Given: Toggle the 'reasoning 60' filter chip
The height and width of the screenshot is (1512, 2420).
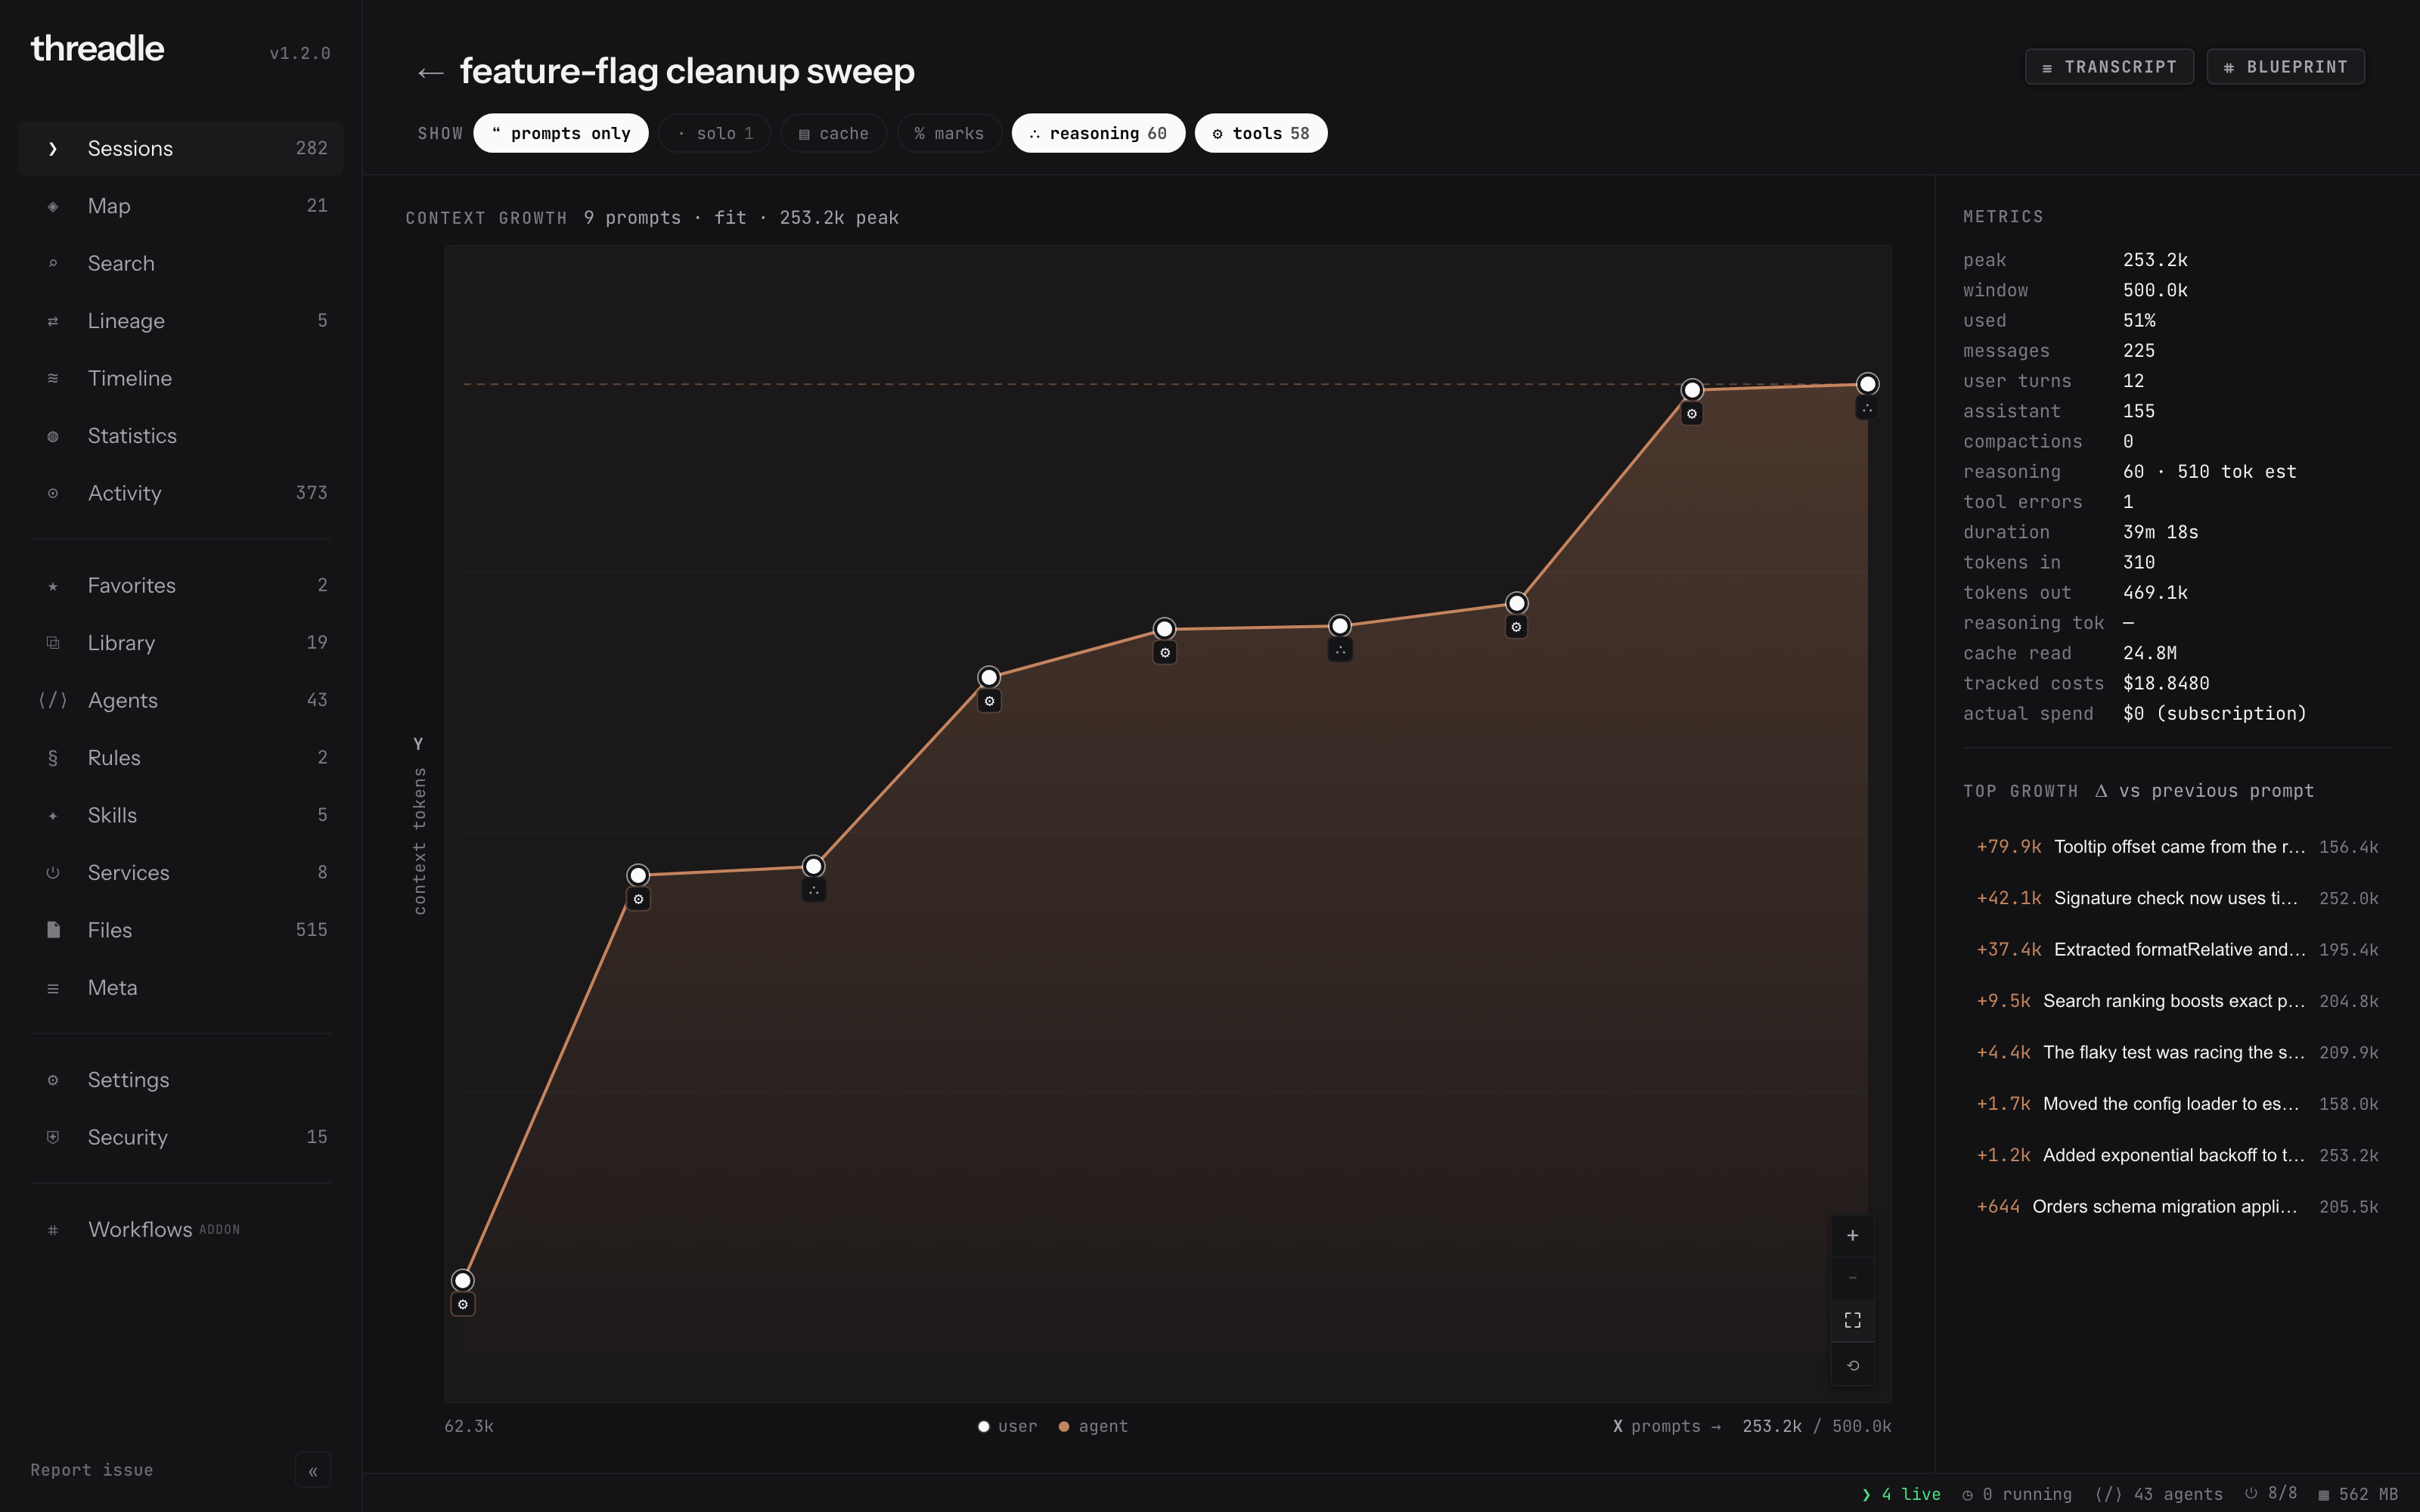Looking at the screenshot, I should coord(1098,133).
